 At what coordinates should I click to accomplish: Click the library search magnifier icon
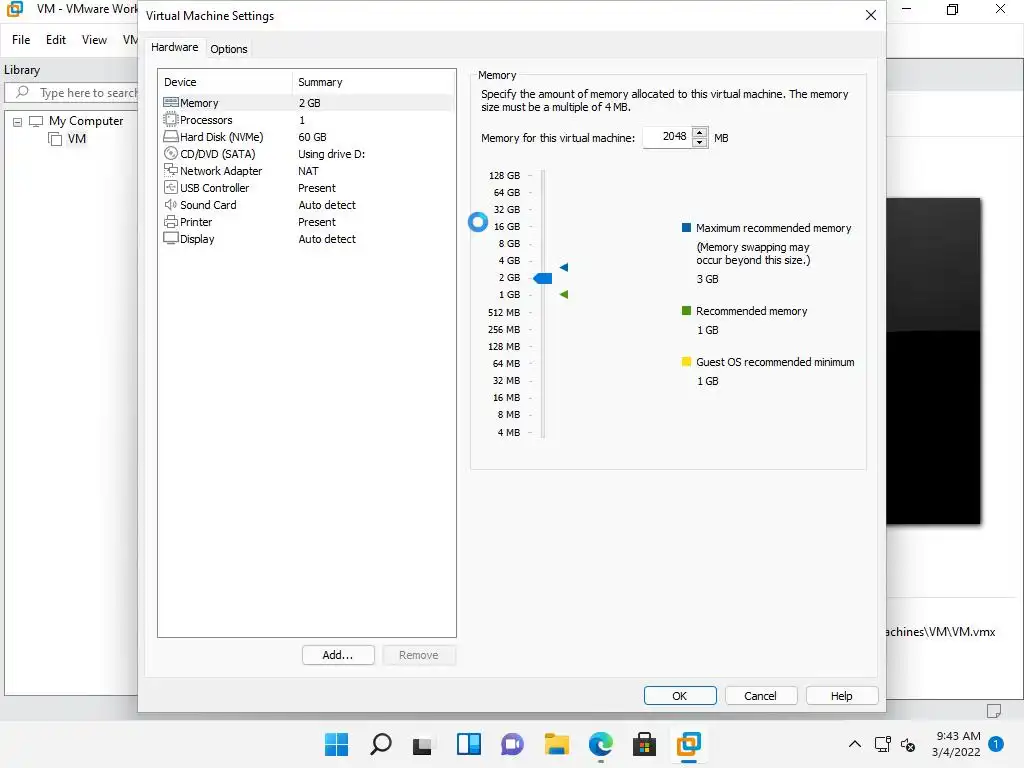click(22, 92)
